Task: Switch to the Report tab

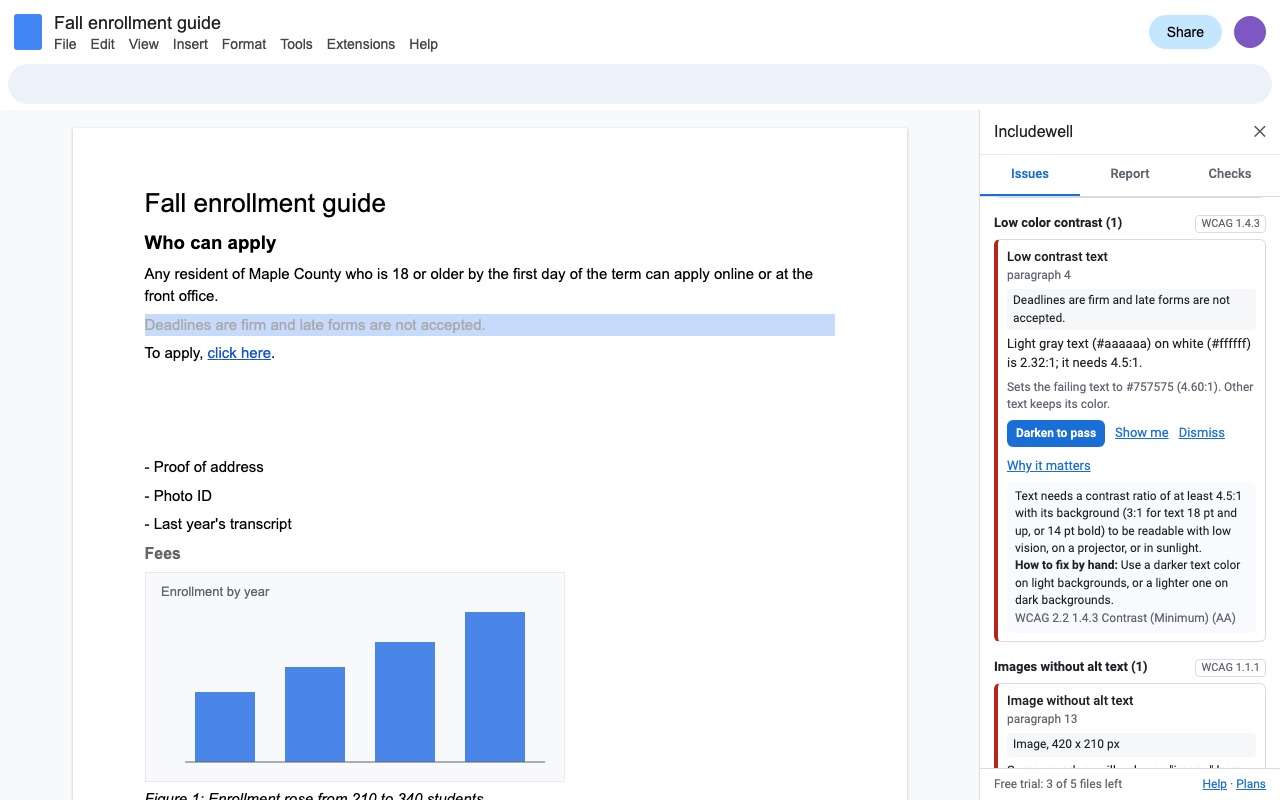Action: 1130,174
